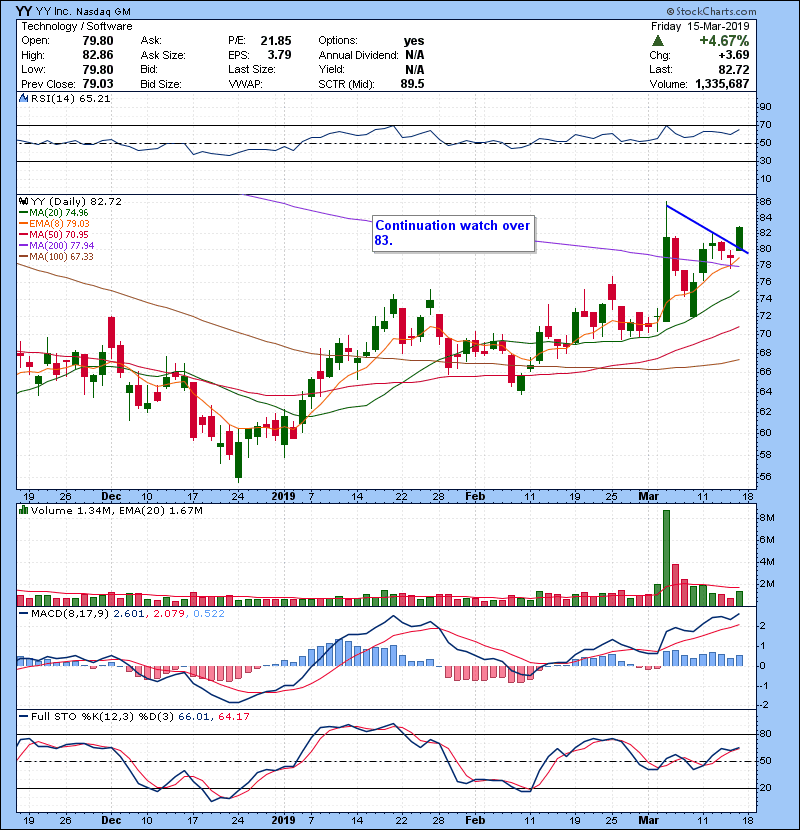Click the Dec label on price date axis
The image size is (800, 830).
tap(111, 497)
